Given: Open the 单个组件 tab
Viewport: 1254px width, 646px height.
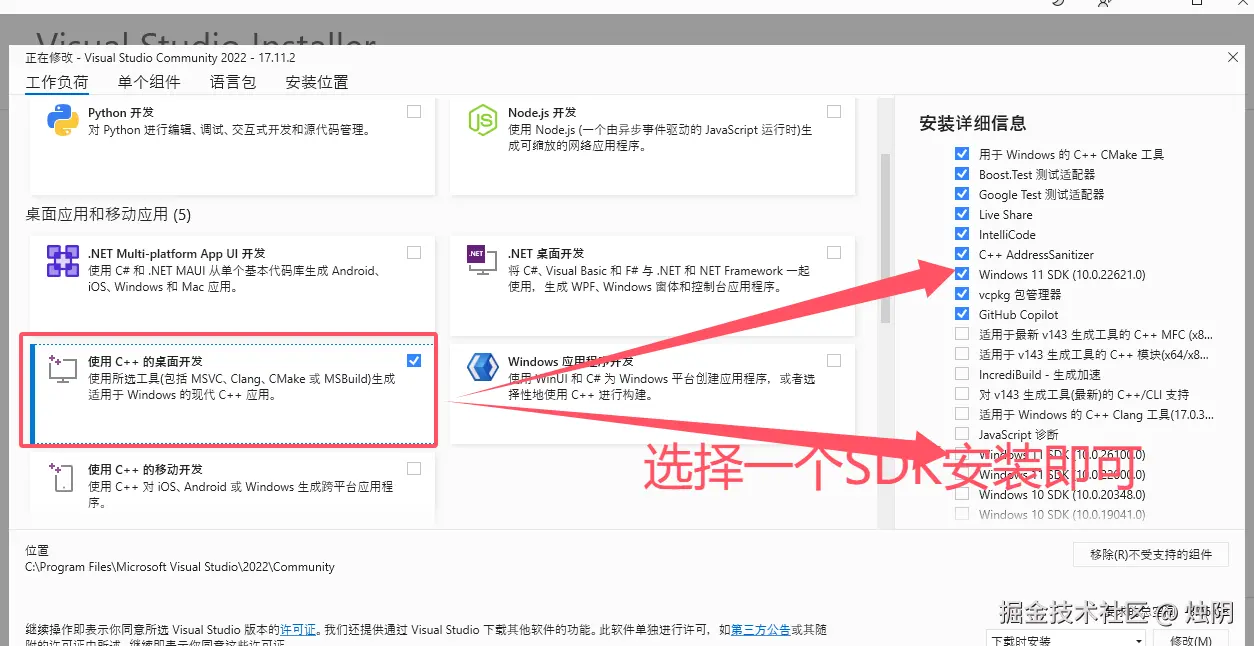Looking at the screenshot, I should [x=149, y=82].
